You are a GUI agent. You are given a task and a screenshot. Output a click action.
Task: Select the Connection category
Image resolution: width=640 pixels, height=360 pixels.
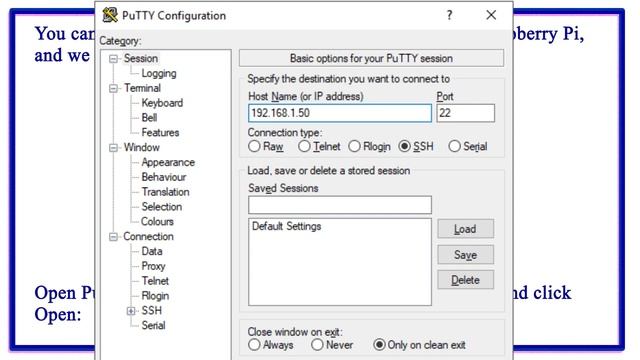tap(148, 236)
